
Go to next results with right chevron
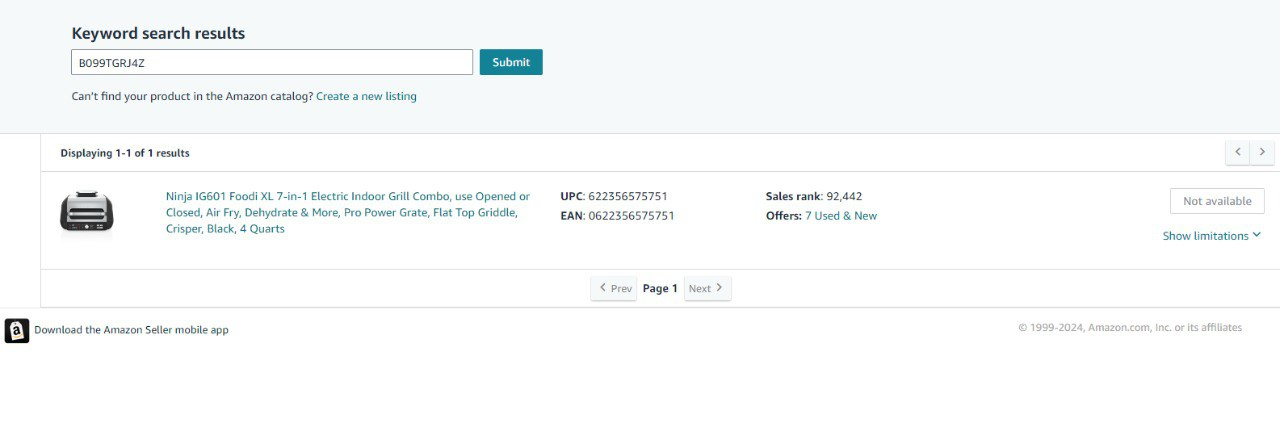pyautogui.click(x=1262, y=152)
